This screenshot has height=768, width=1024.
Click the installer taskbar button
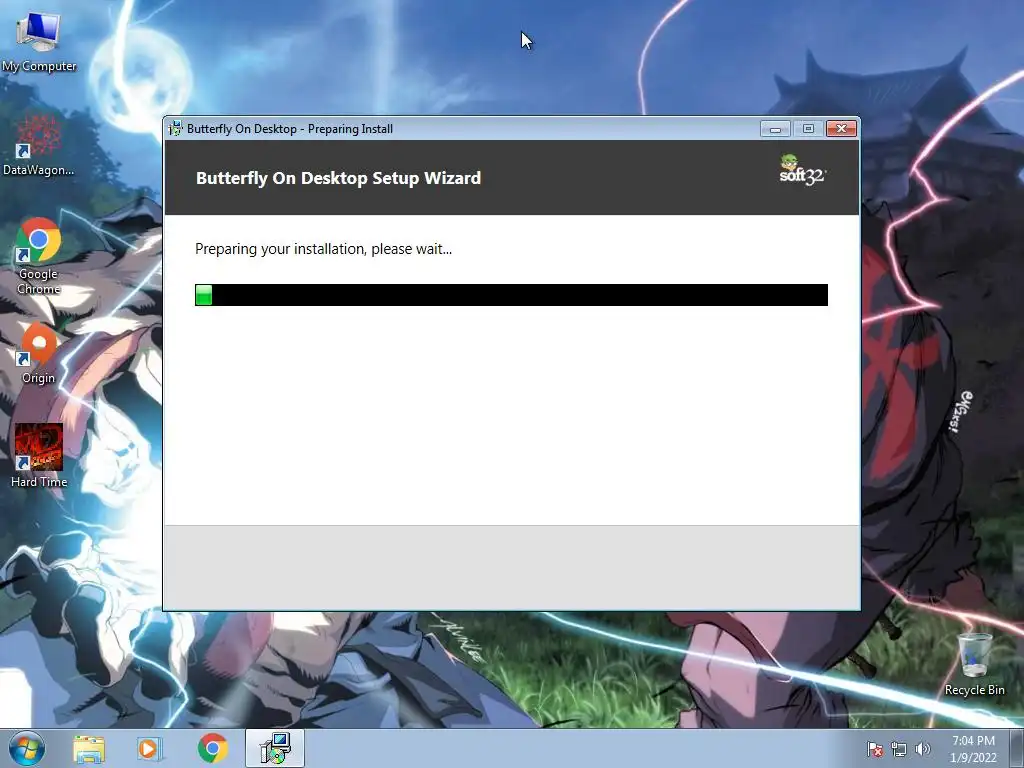[x=275, y=748]
